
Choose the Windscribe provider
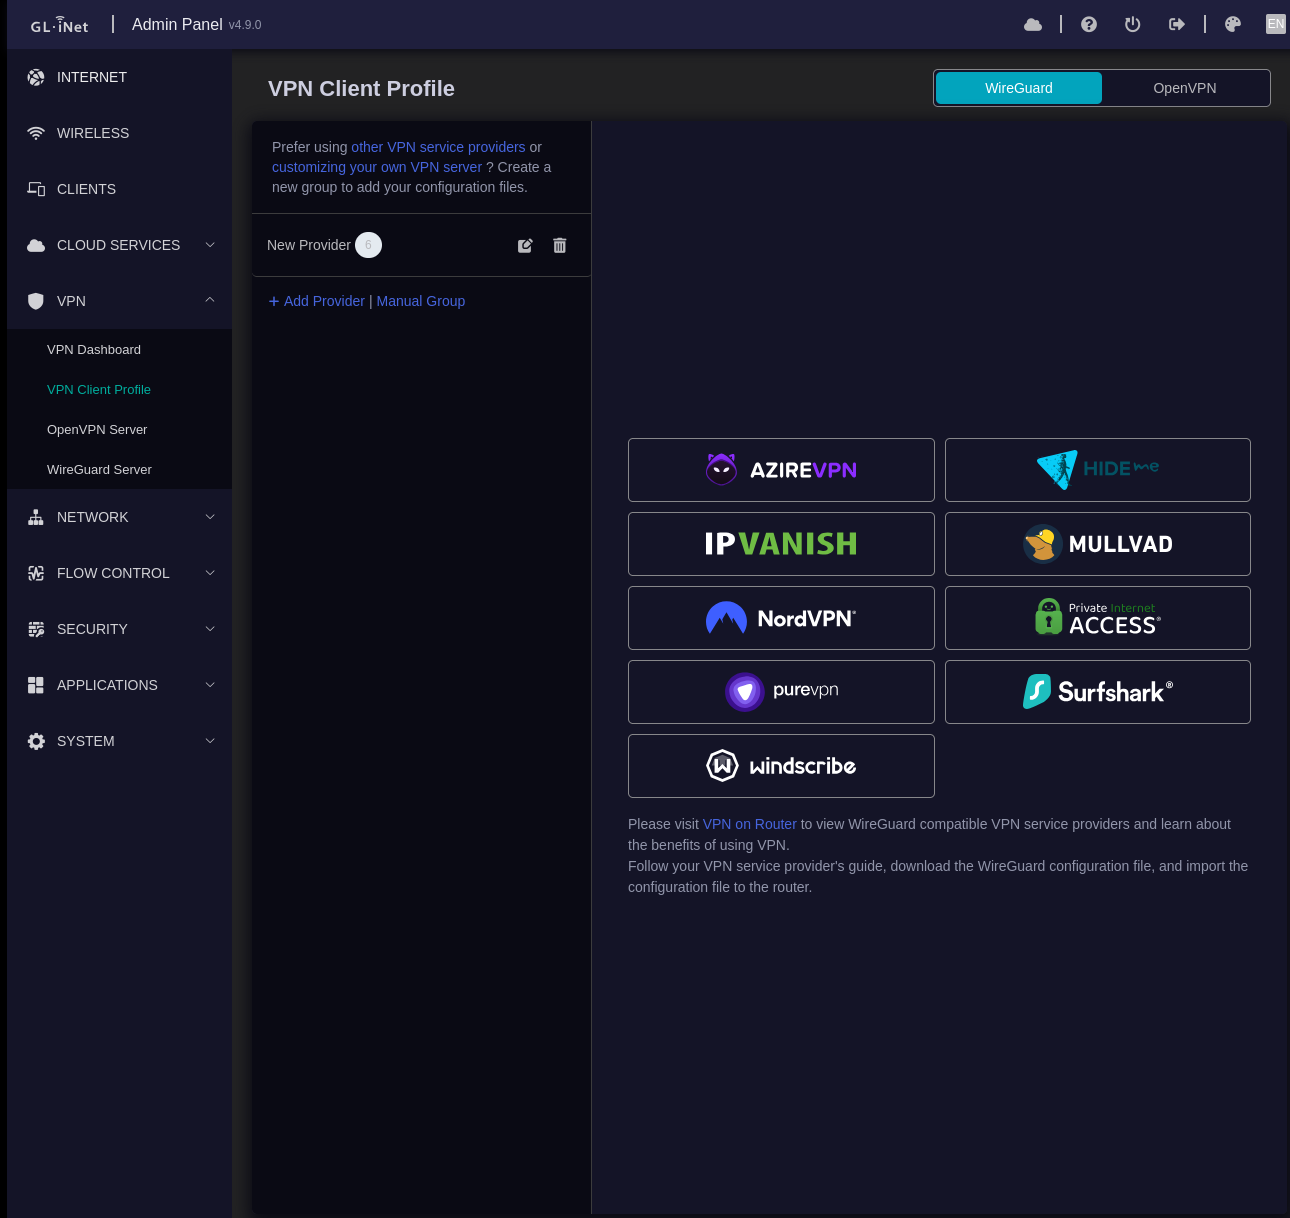pyautogui.click(x=781, y=766)
